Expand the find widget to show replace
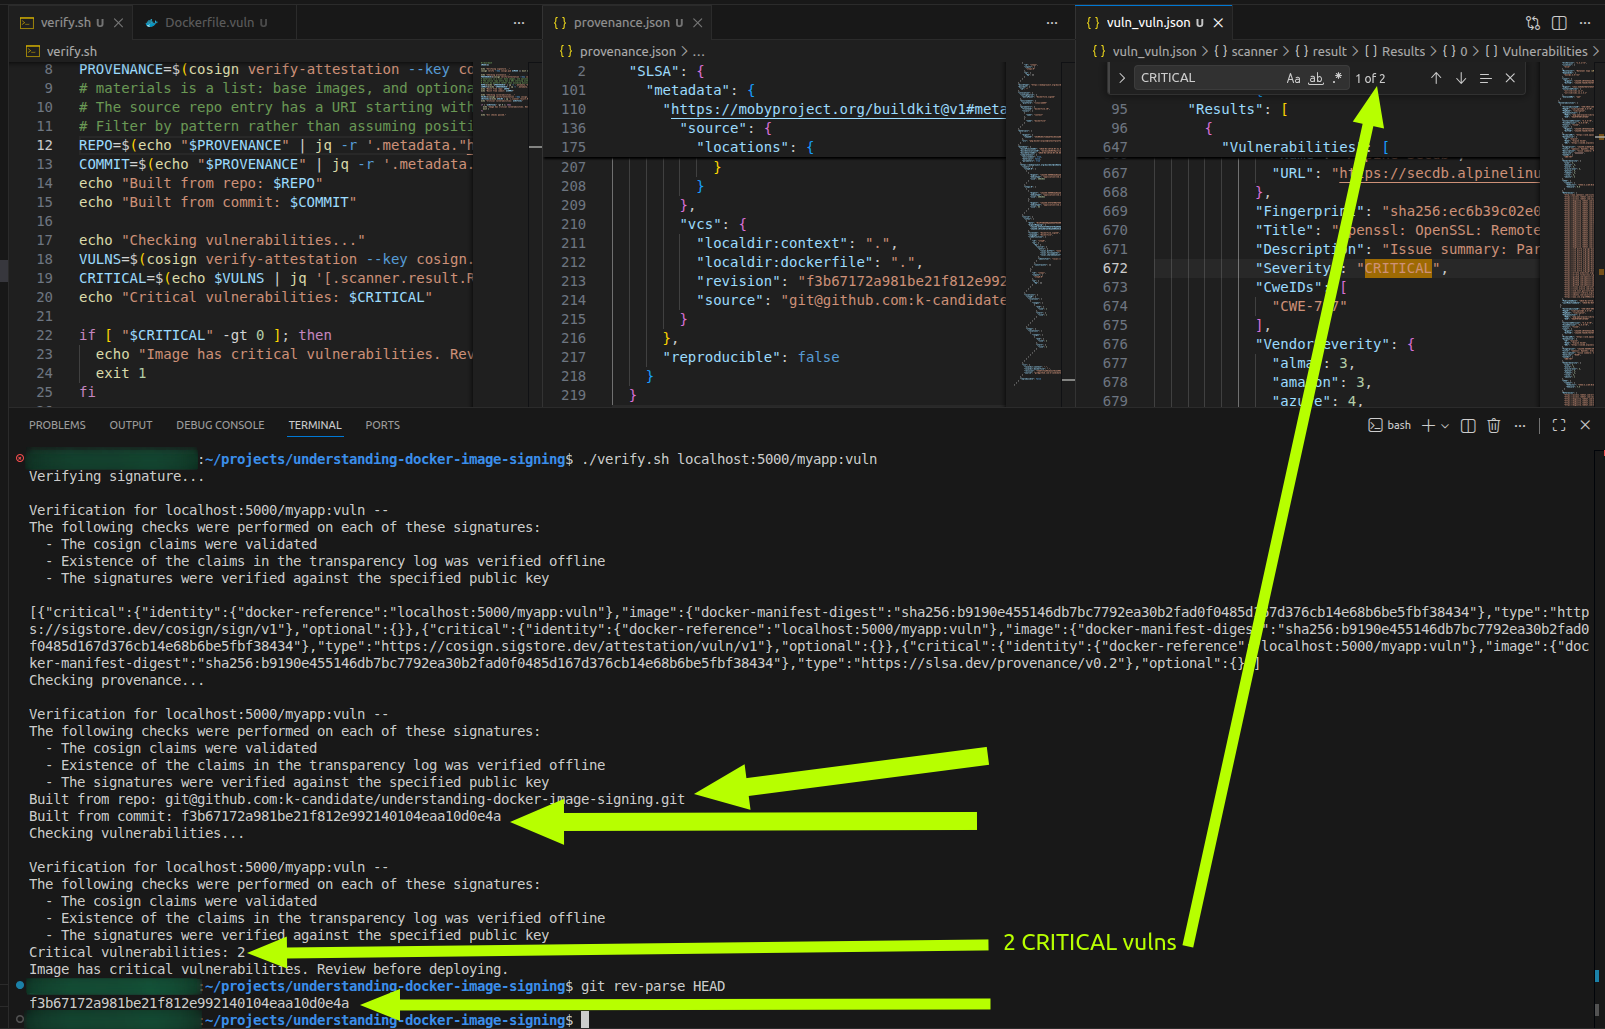 [x=1121, y=78]
